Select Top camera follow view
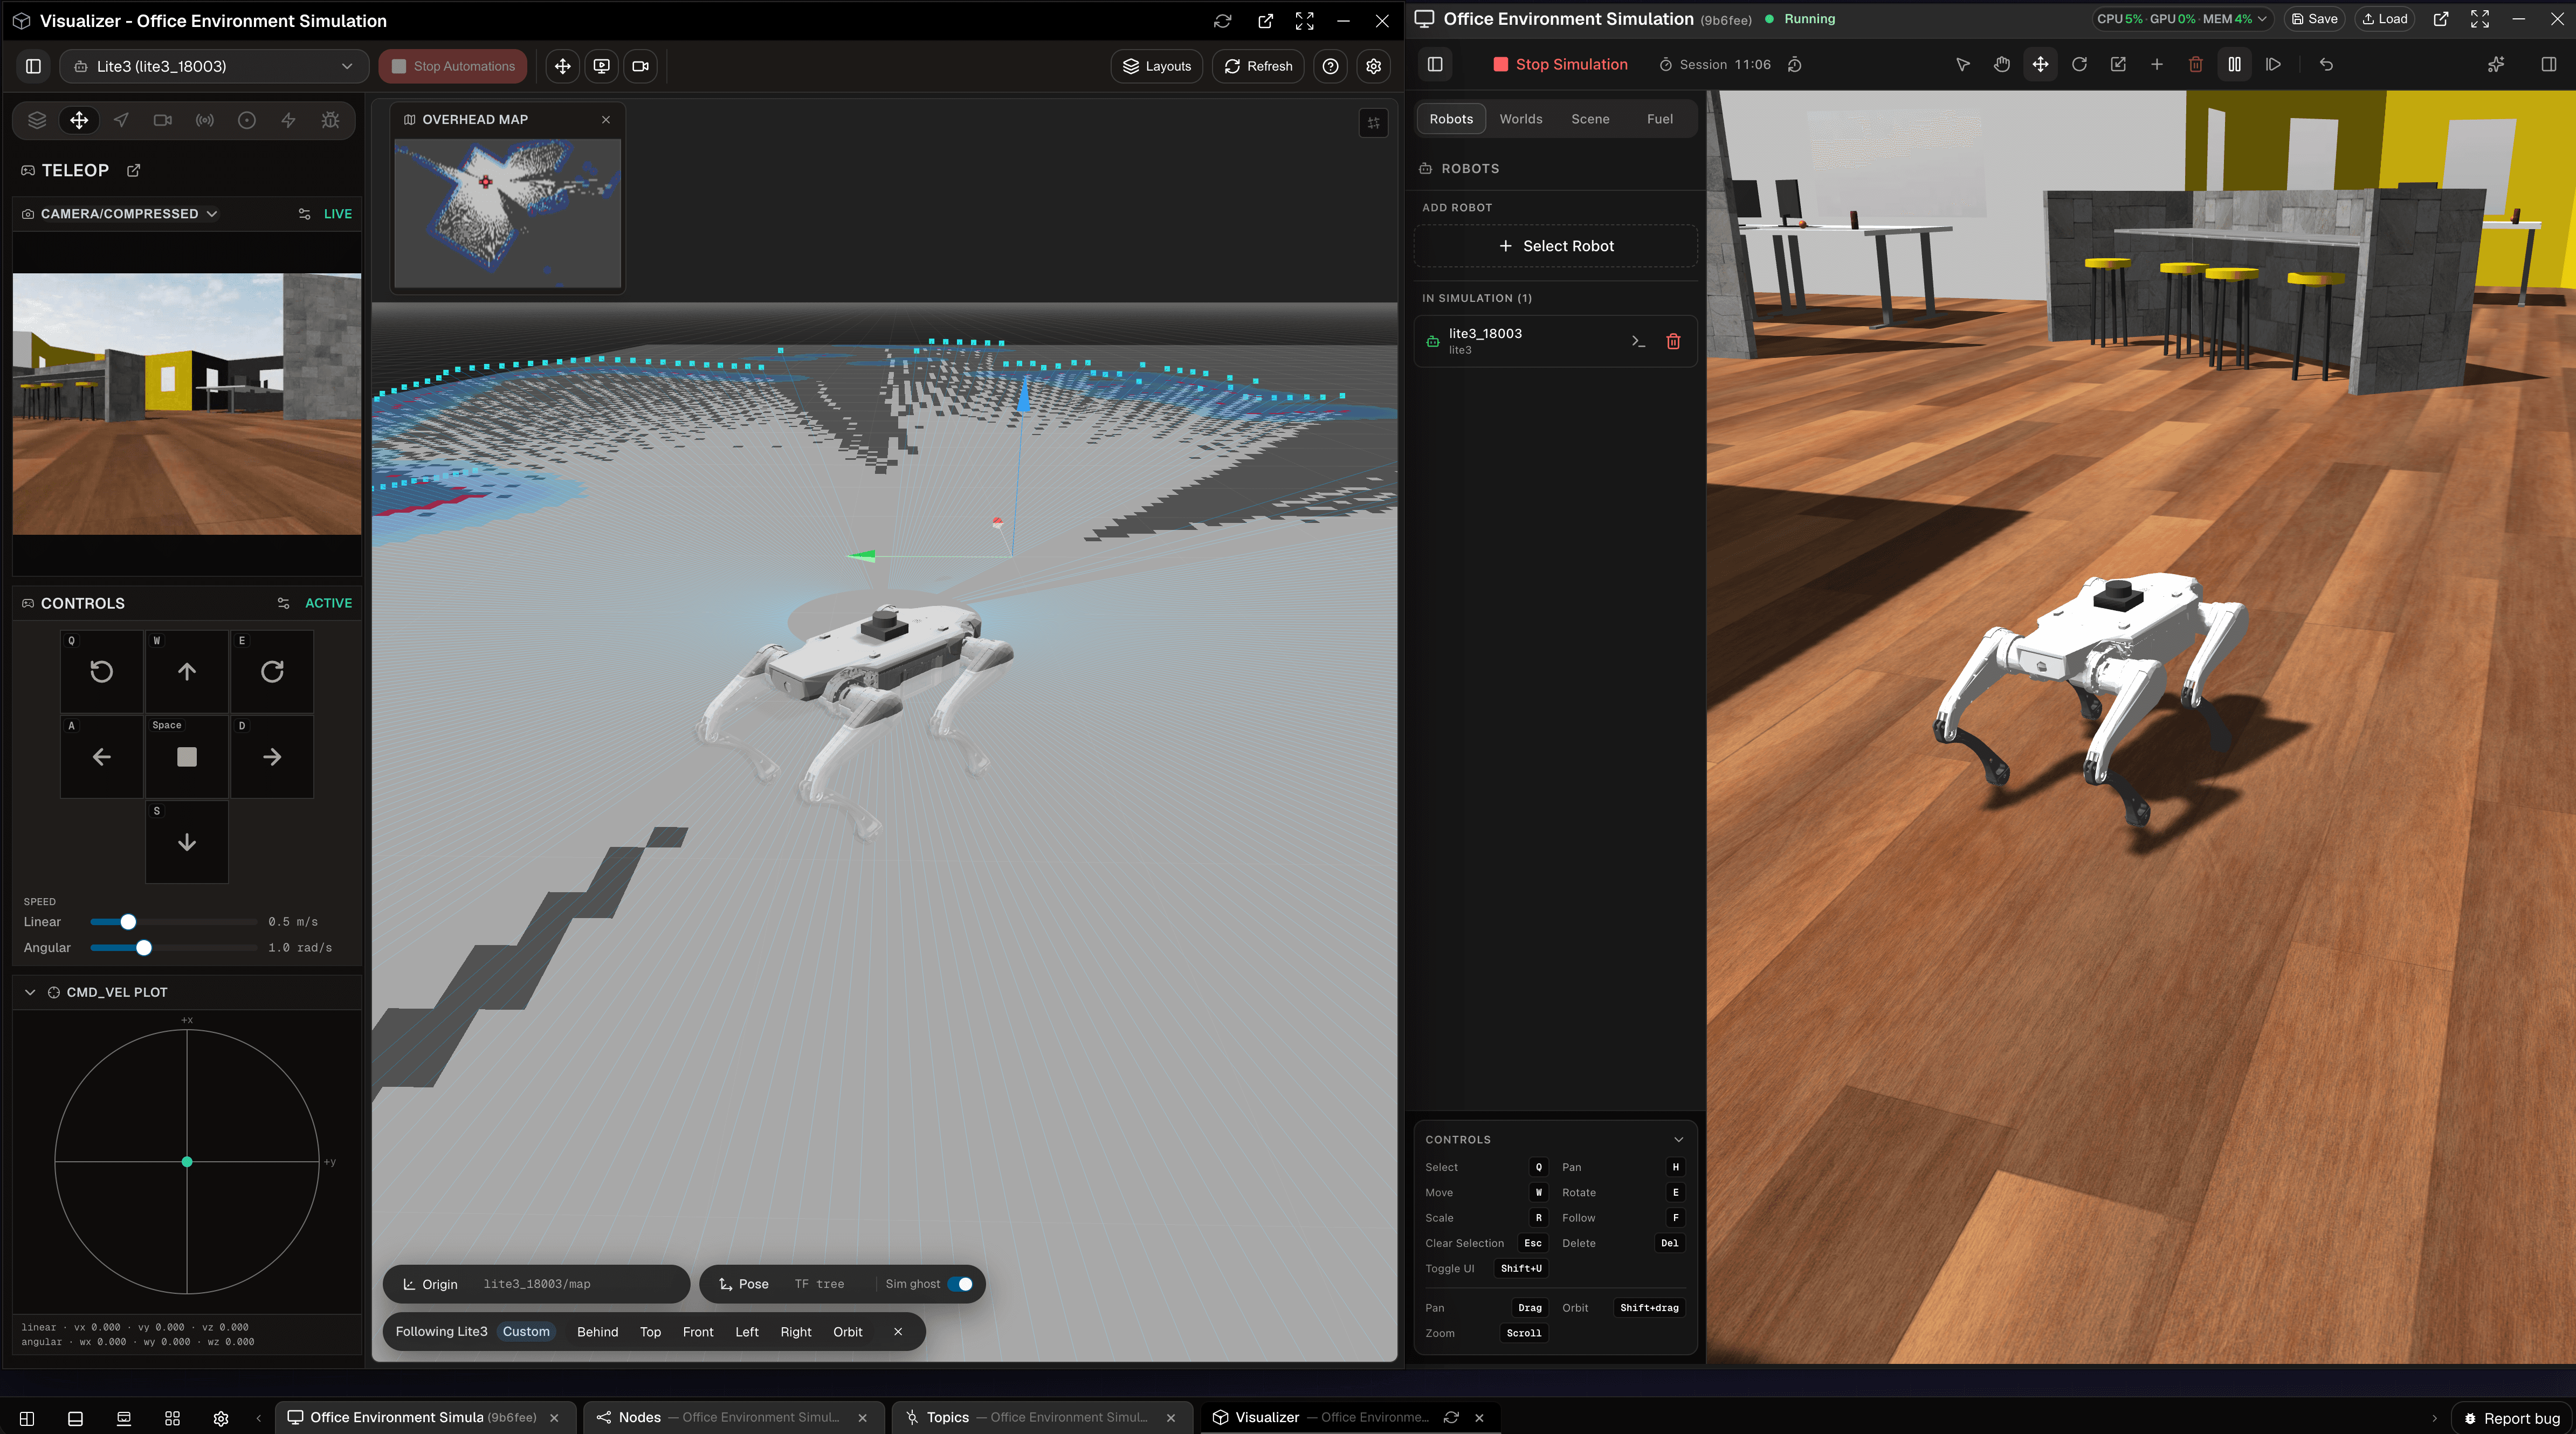 pos(650,1331)
